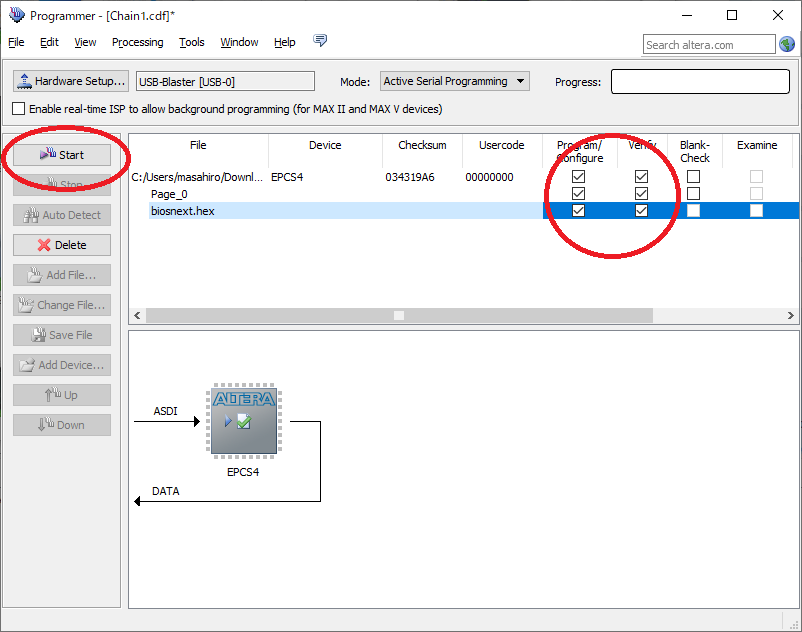
Task: Click the USB-Blaster hardware field
Action: point(225,82)
